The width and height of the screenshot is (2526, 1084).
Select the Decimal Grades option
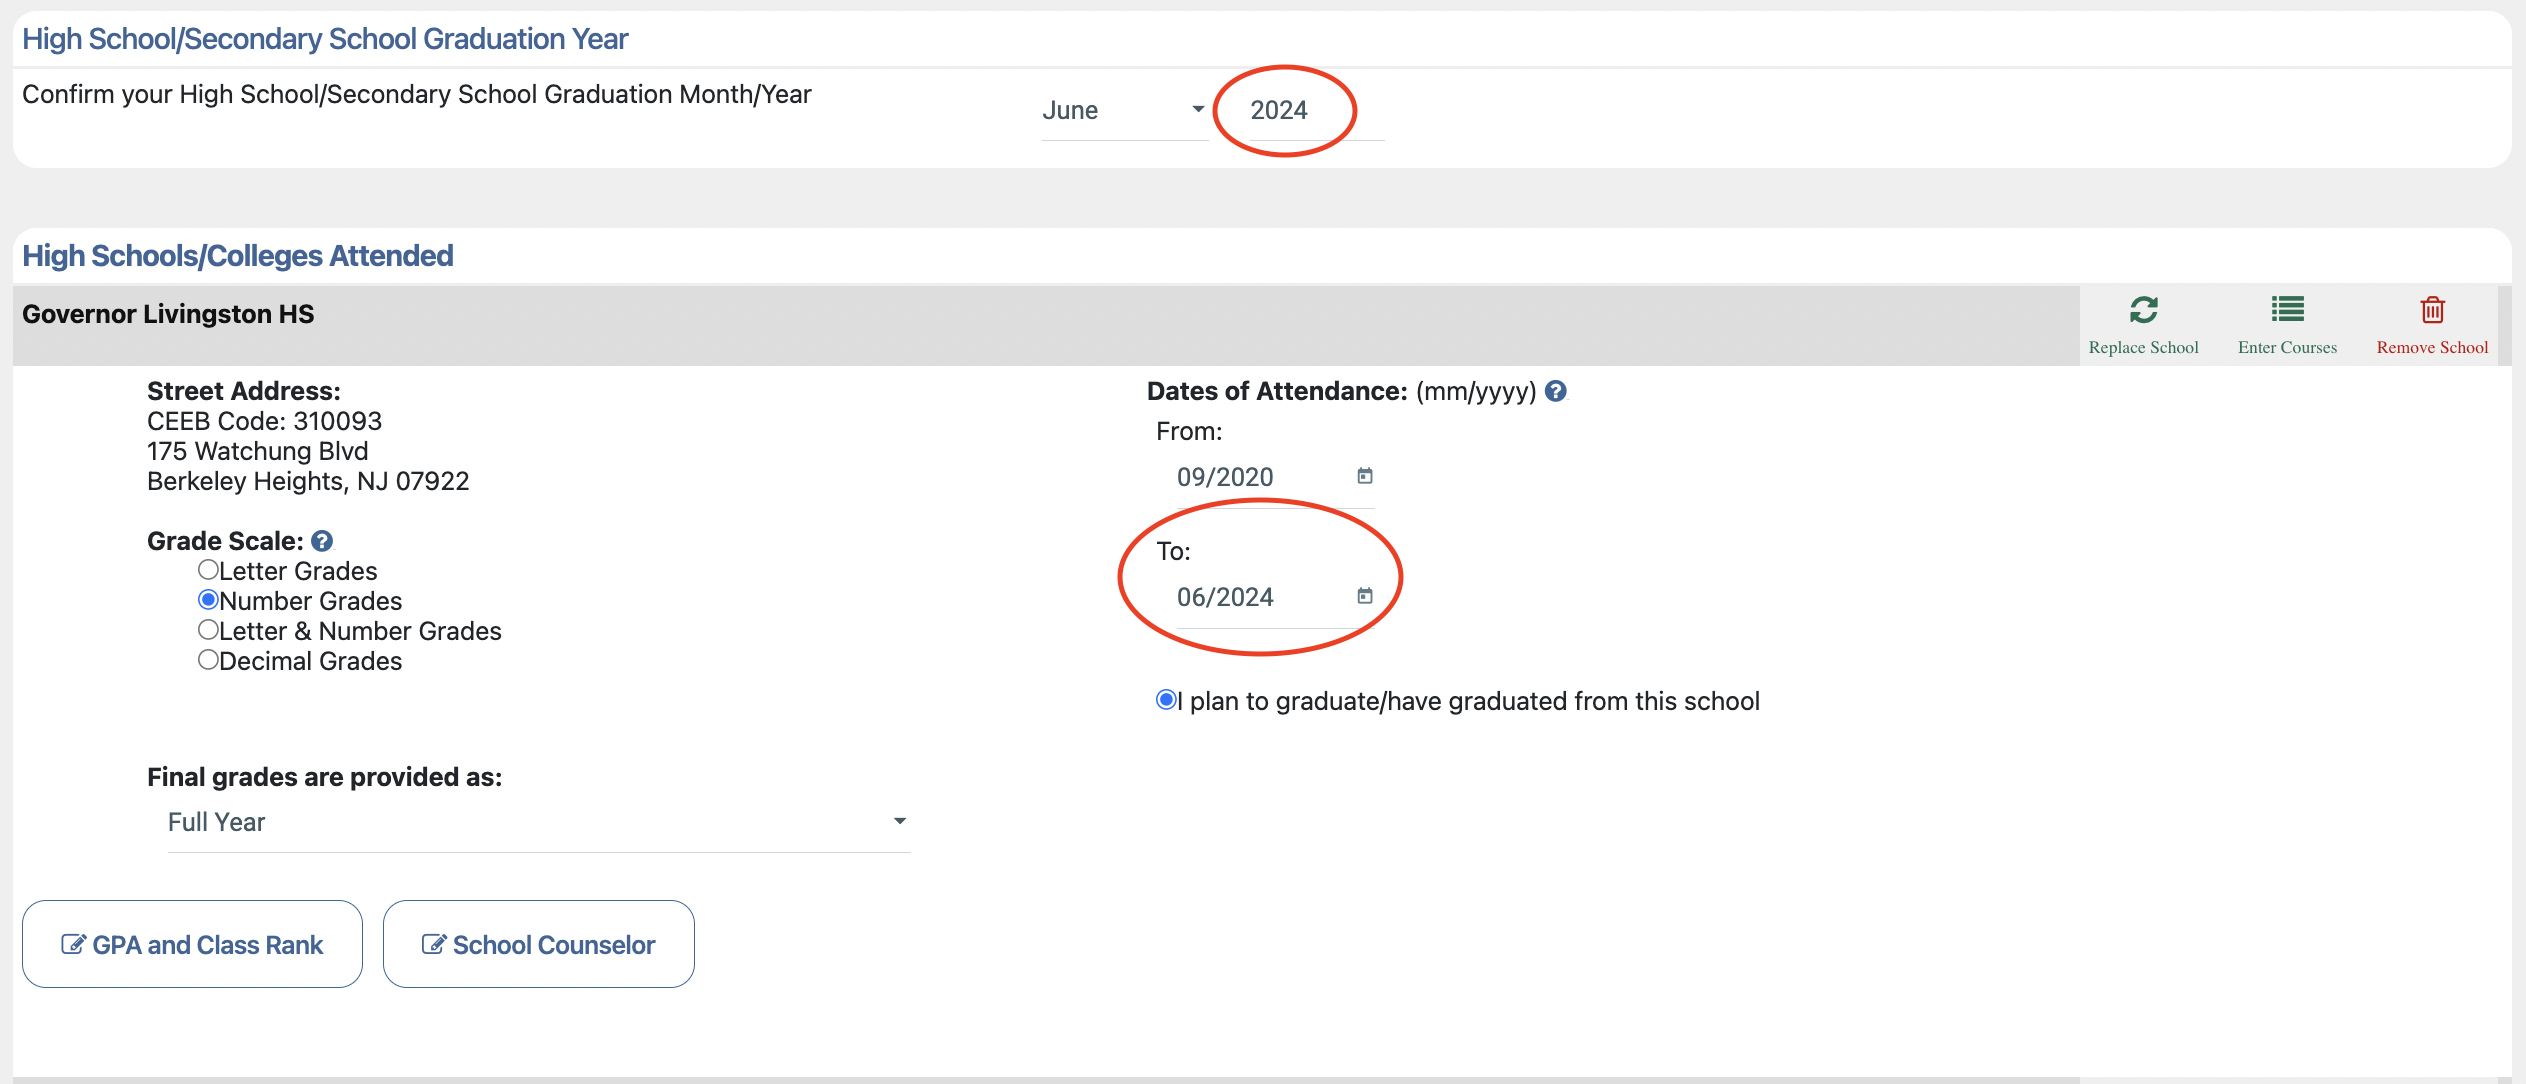point(208,659)
